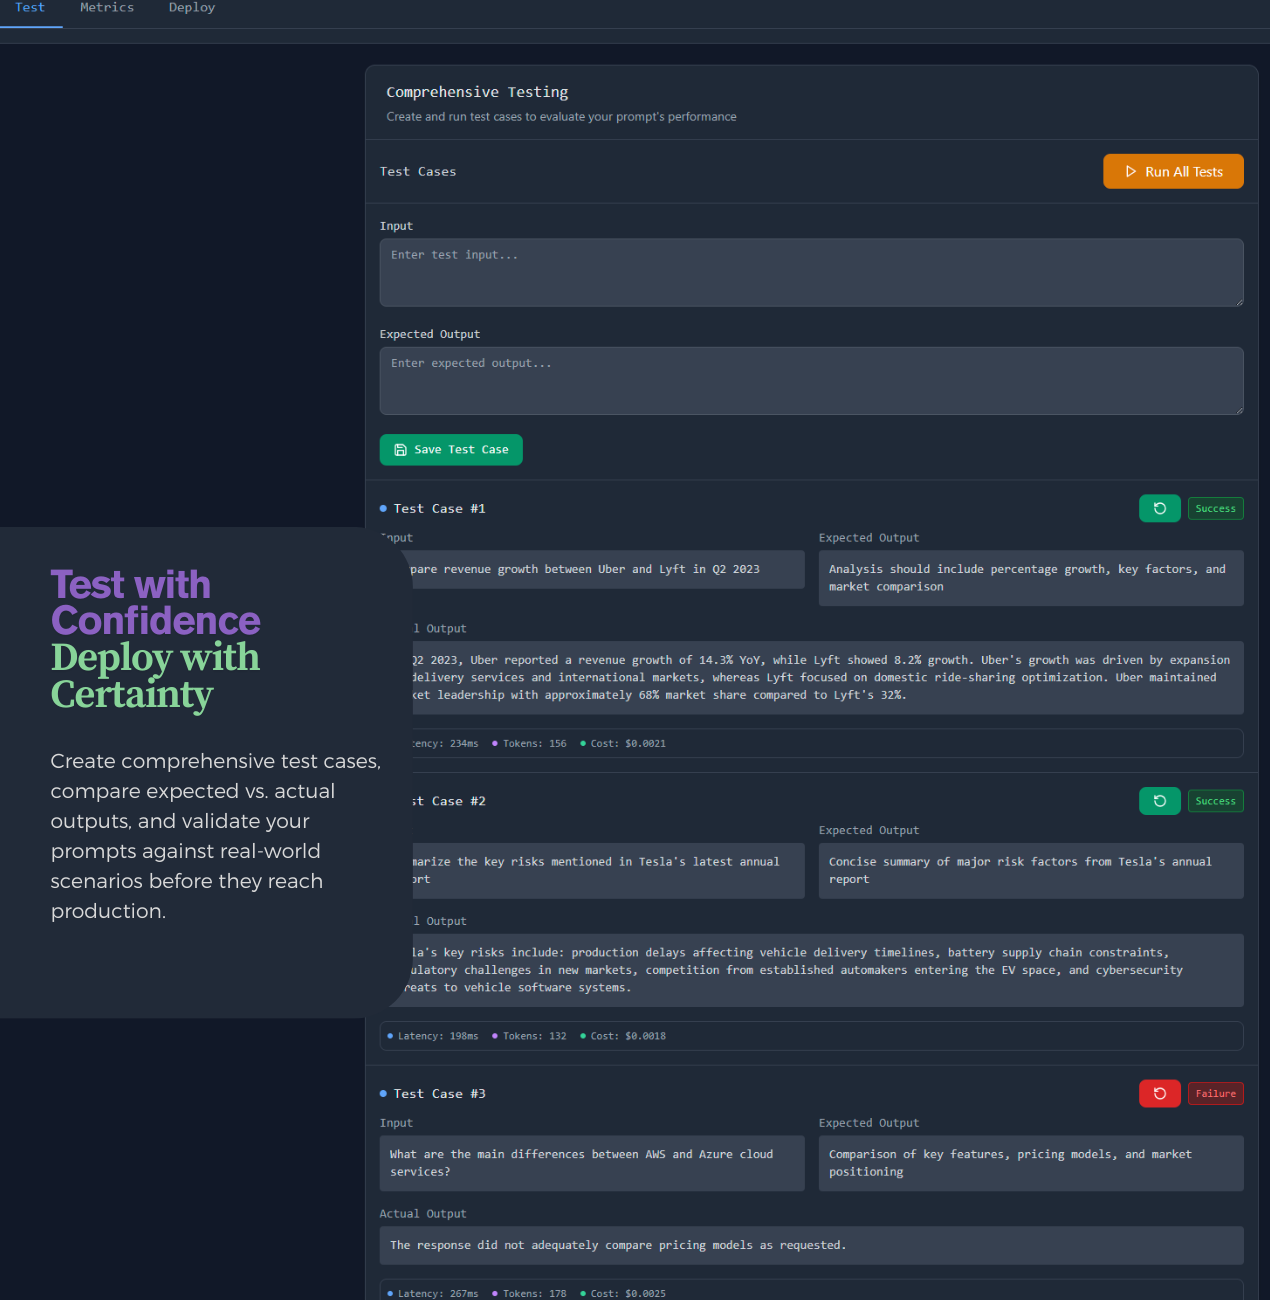Click the play icon in Run All Tests
The image size is (1270, 1300).
pos(1131,172)
